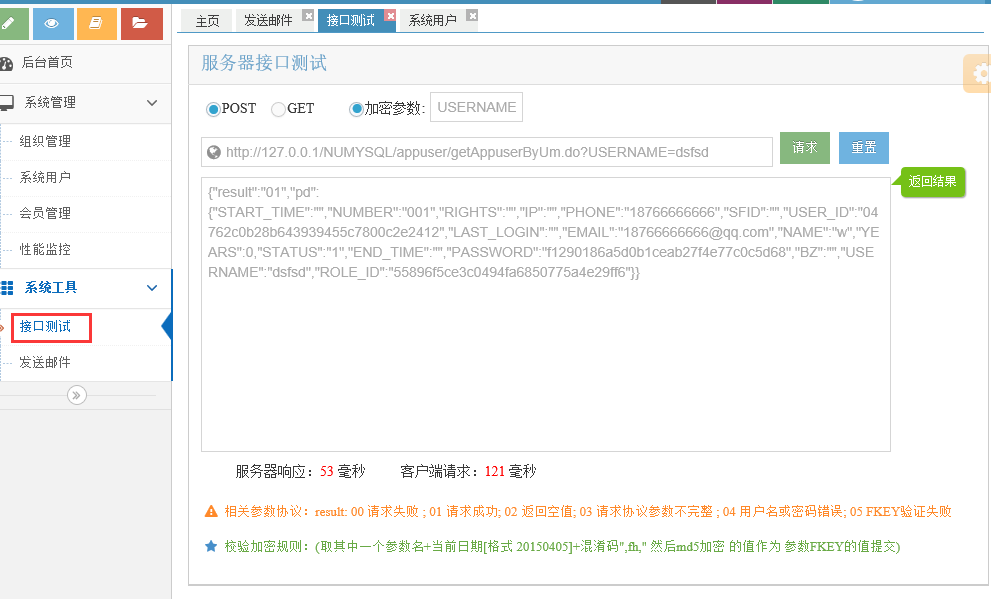This screenshot has width=991, height=599.
Task: Click the request URL input field
Action: tap(487, 152)
